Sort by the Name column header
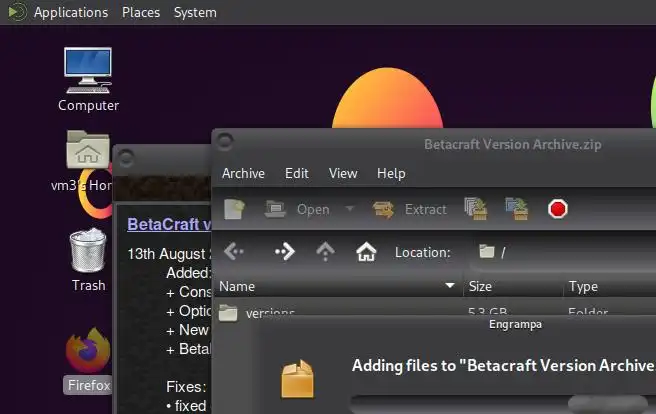The width and height of the screenshot is (656, 414). click(x=337, y=286)
